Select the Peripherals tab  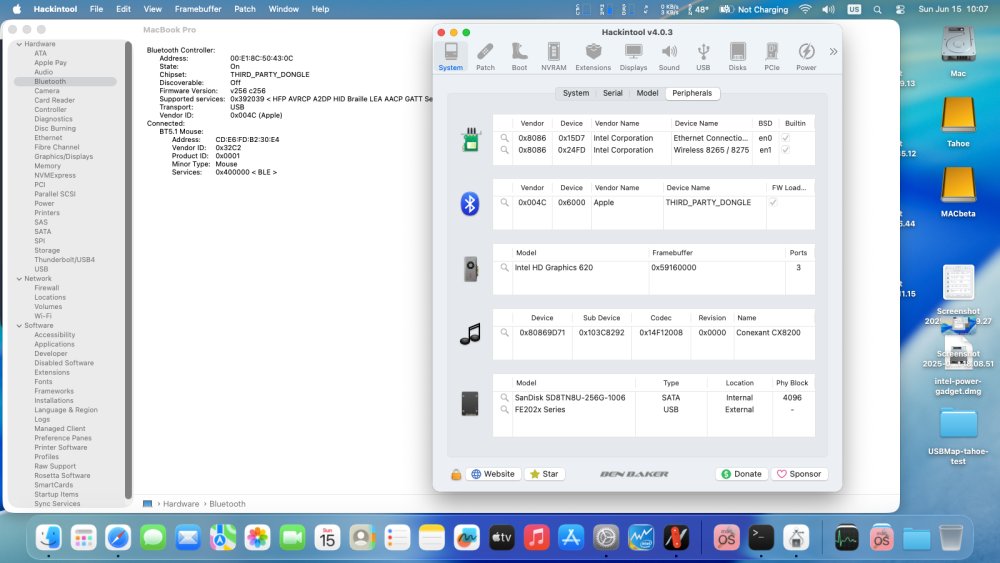692,93
